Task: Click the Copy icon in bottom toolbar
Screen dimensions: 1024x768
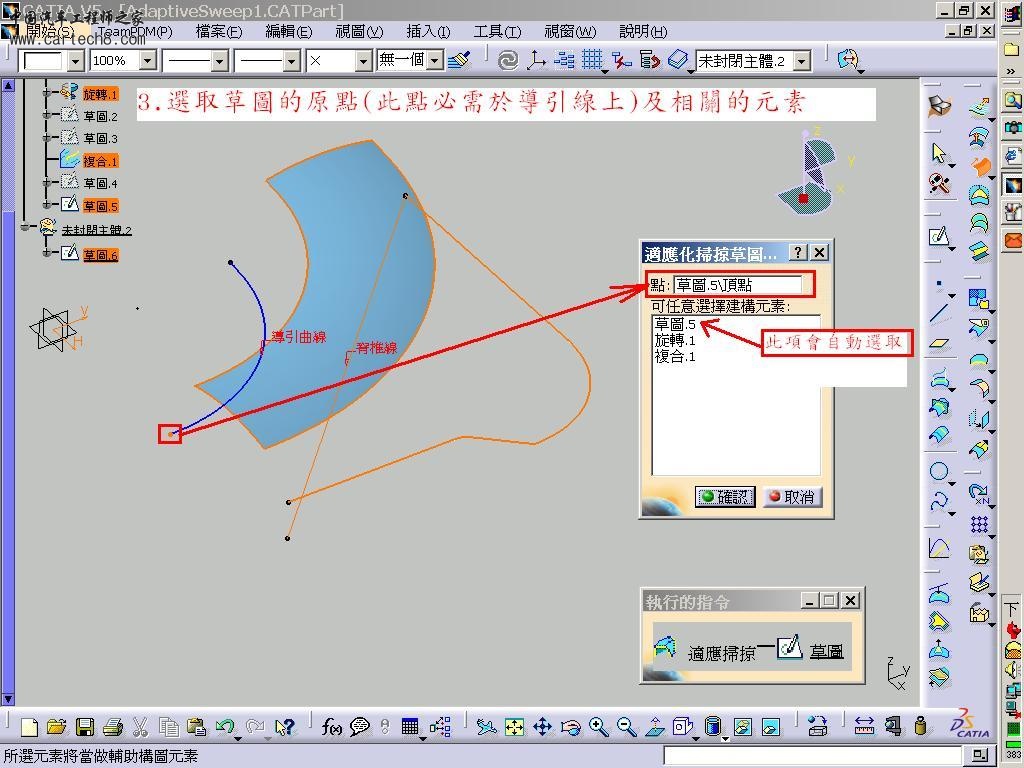Action: point(168,726)
